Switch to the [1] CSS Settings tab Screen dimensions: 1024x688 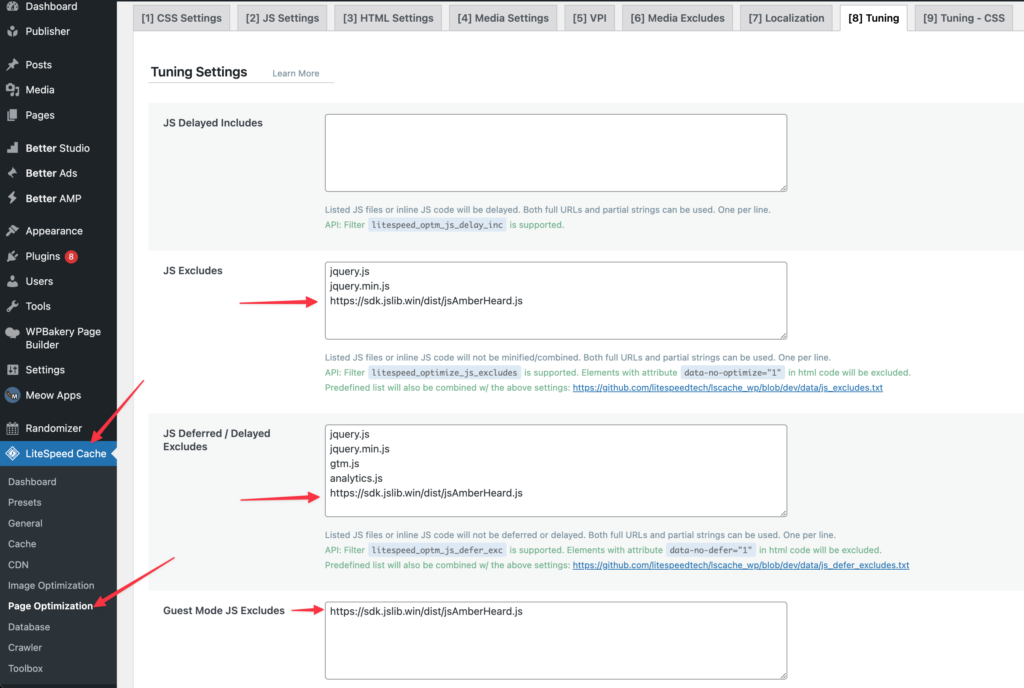coord(182,18)
